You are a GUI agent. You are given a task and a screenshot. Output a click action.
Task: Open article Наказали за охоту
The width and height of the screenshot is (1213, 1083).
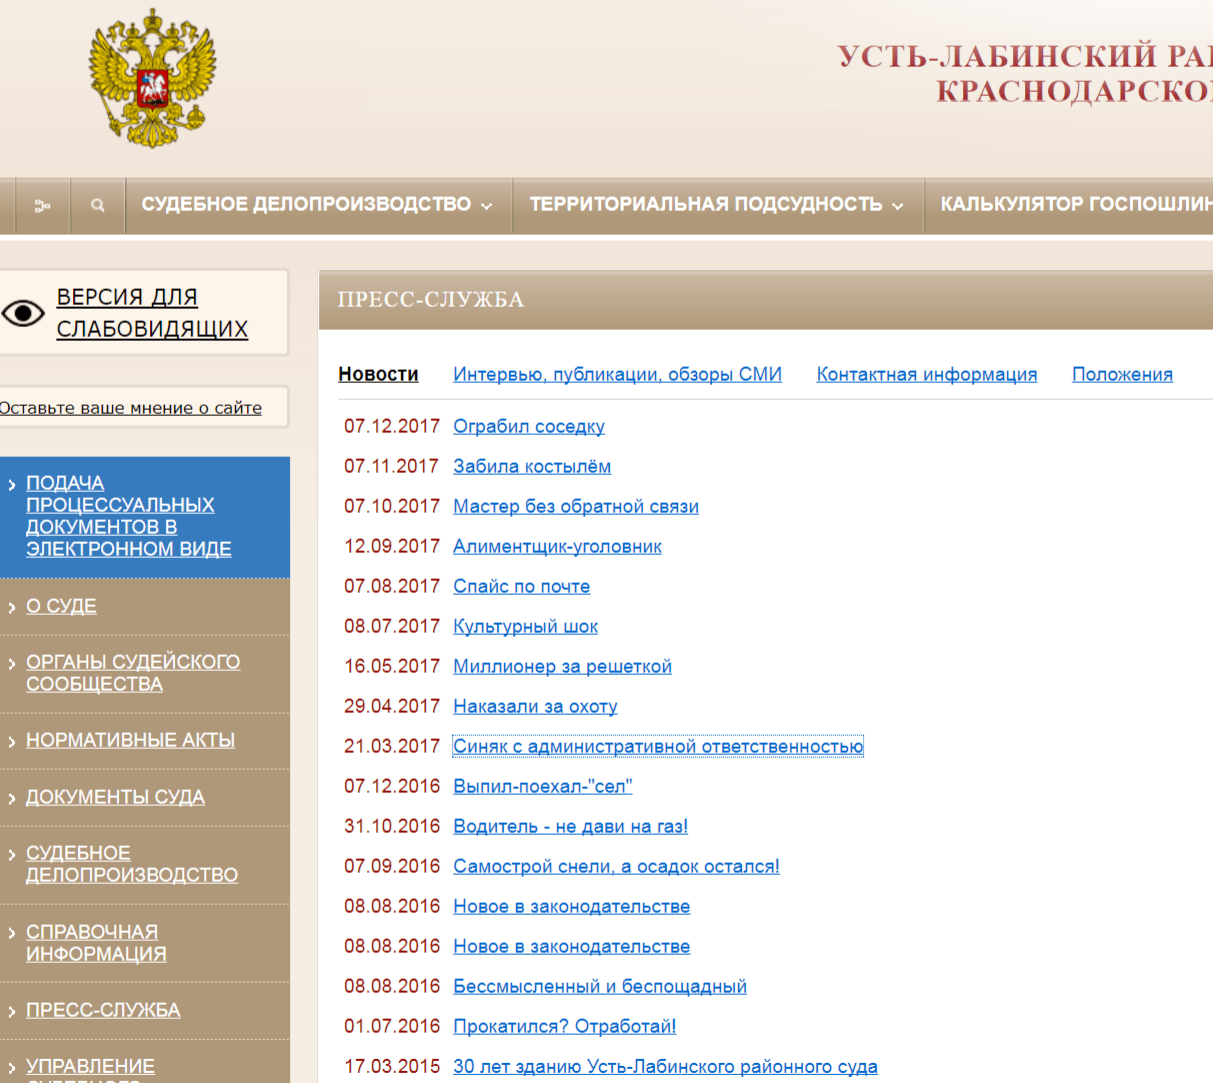[535, 706]
